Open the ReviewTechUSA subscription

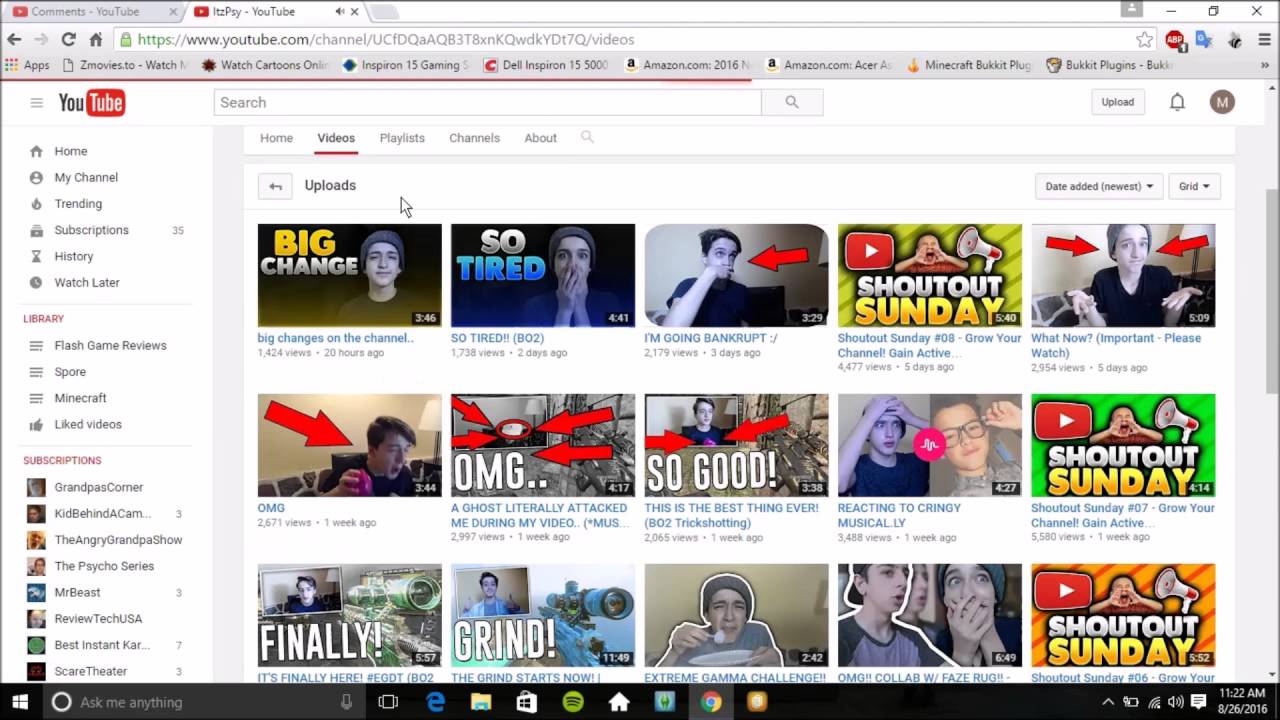point(98,619)
